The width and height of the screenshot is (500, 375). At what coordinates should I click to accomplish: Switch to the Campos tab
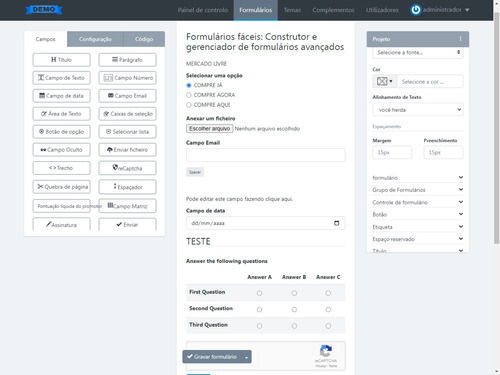(x=46, y=39)
